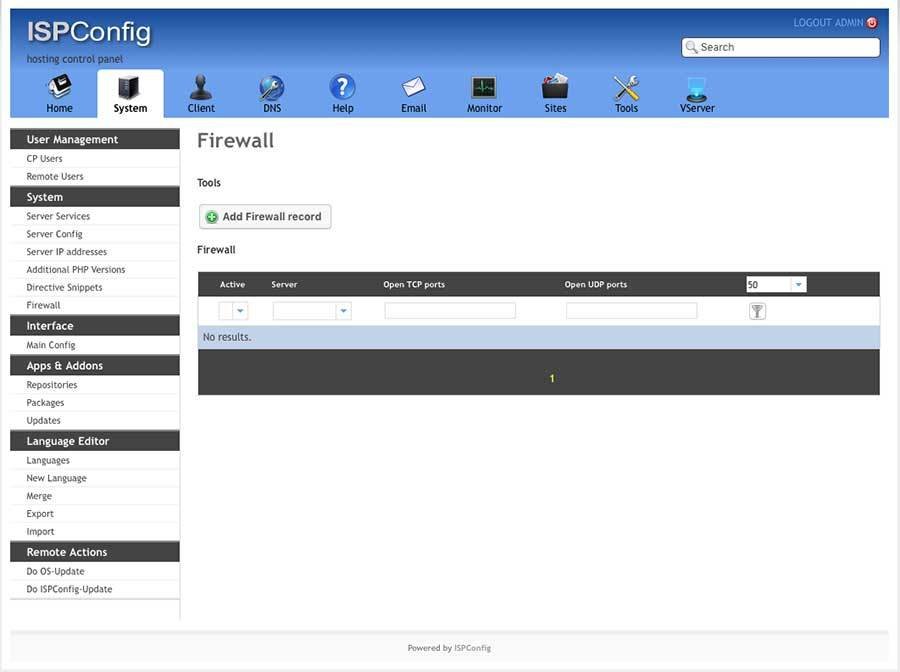Expand the Server filter dropdown
This screenshot has height=672, width=900.
pyautogui.click(x=343, y=311)
